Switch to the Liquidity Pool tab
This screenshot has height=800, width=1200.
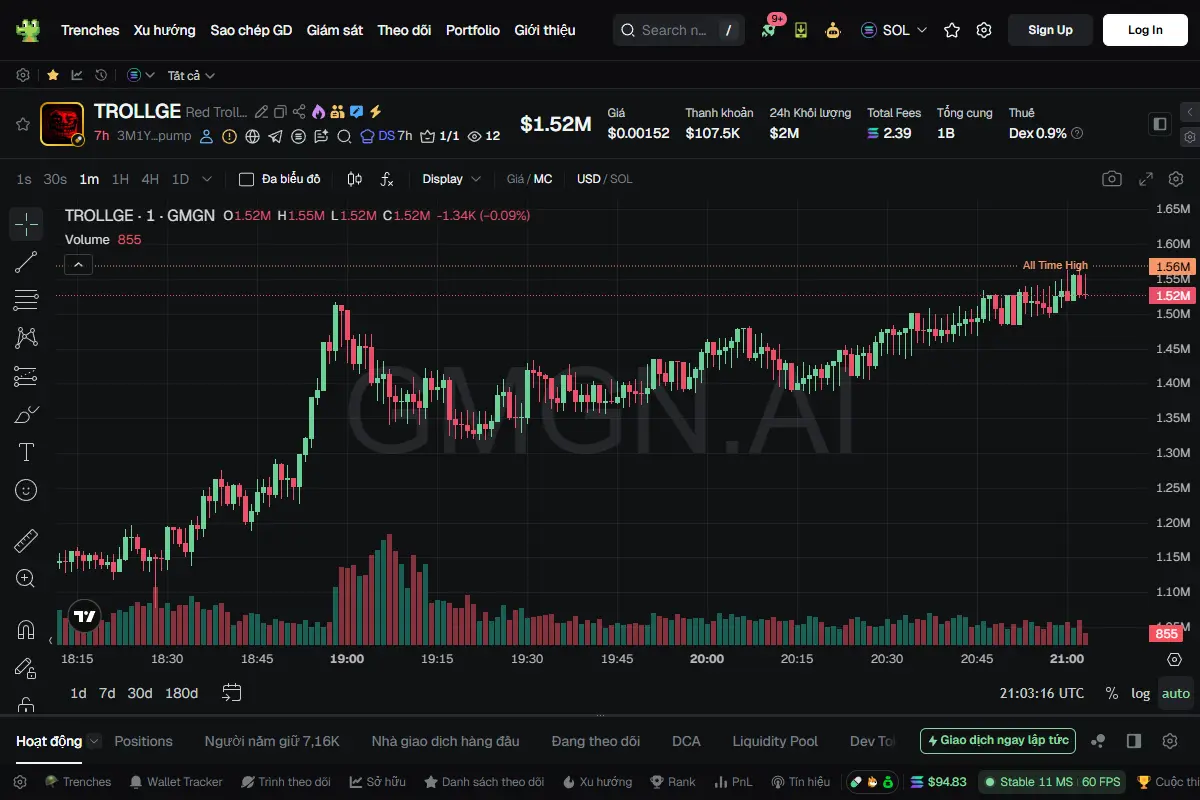point(775,741)
